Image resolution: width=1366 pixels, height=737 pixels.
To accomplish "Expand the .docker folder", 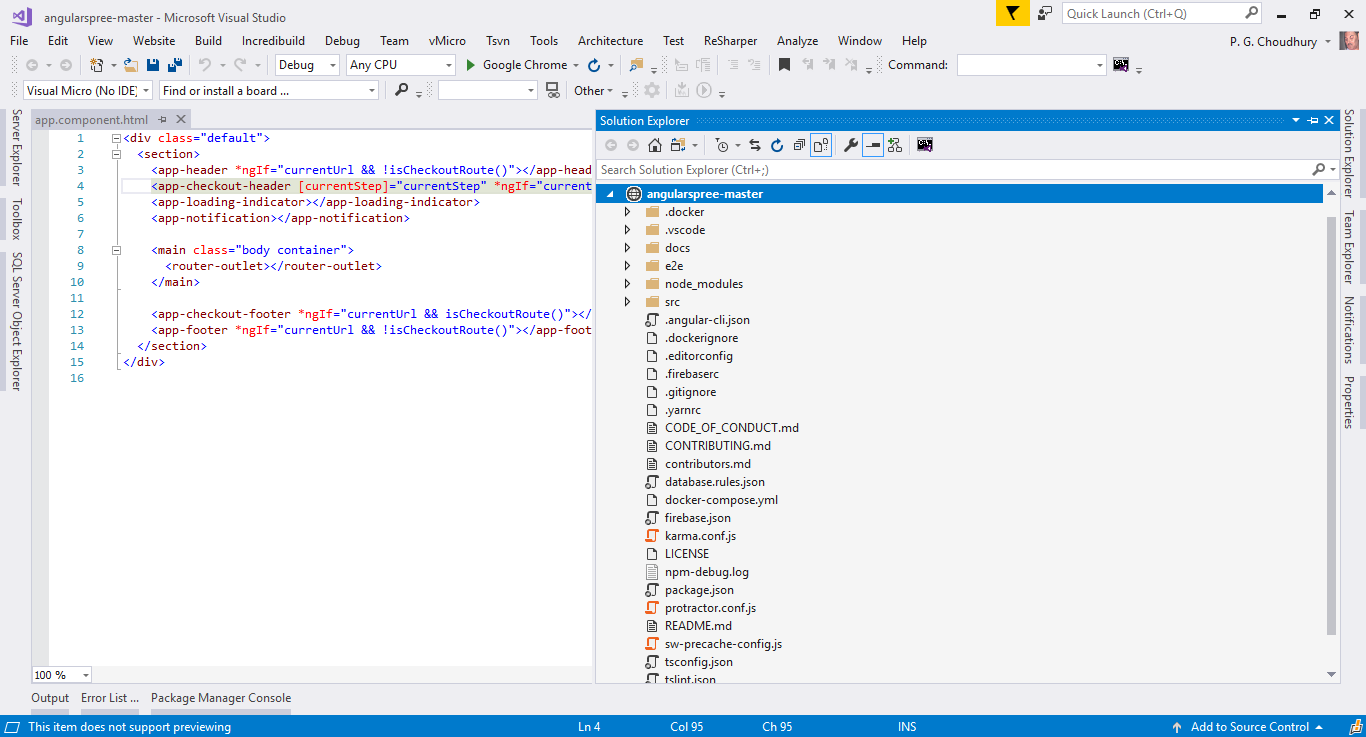I will pos(627,212).
